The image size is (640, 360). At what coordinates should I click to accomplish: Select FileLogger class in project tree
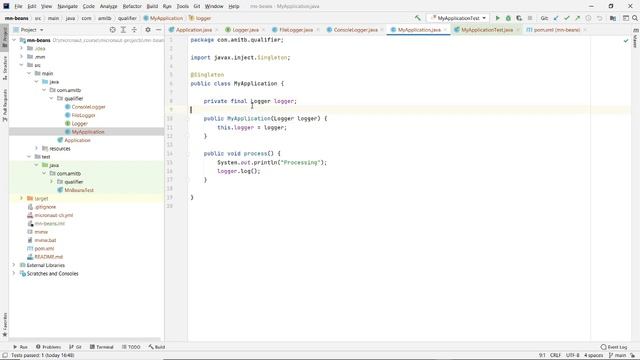pos(83,115)
